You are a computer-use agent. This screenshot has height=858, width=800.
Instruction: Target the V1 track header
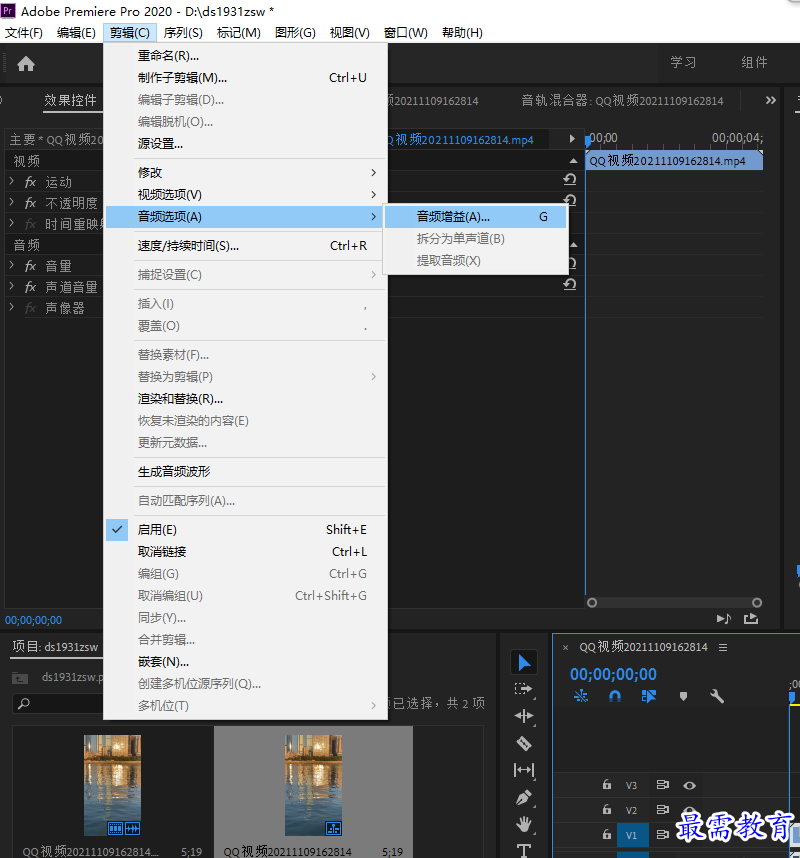pyautogui.click(x=632, y=835)
